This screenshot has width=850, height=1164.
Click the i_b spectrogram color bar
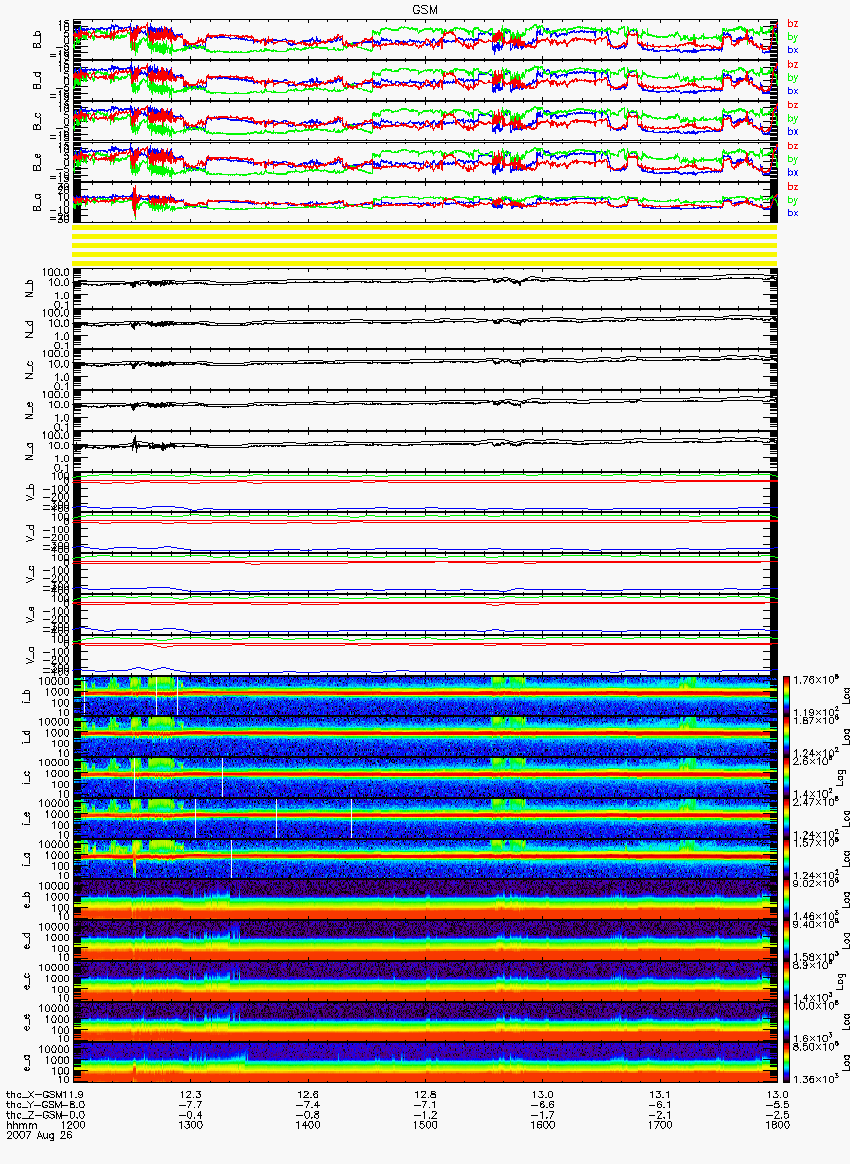[x=787, y=696]
